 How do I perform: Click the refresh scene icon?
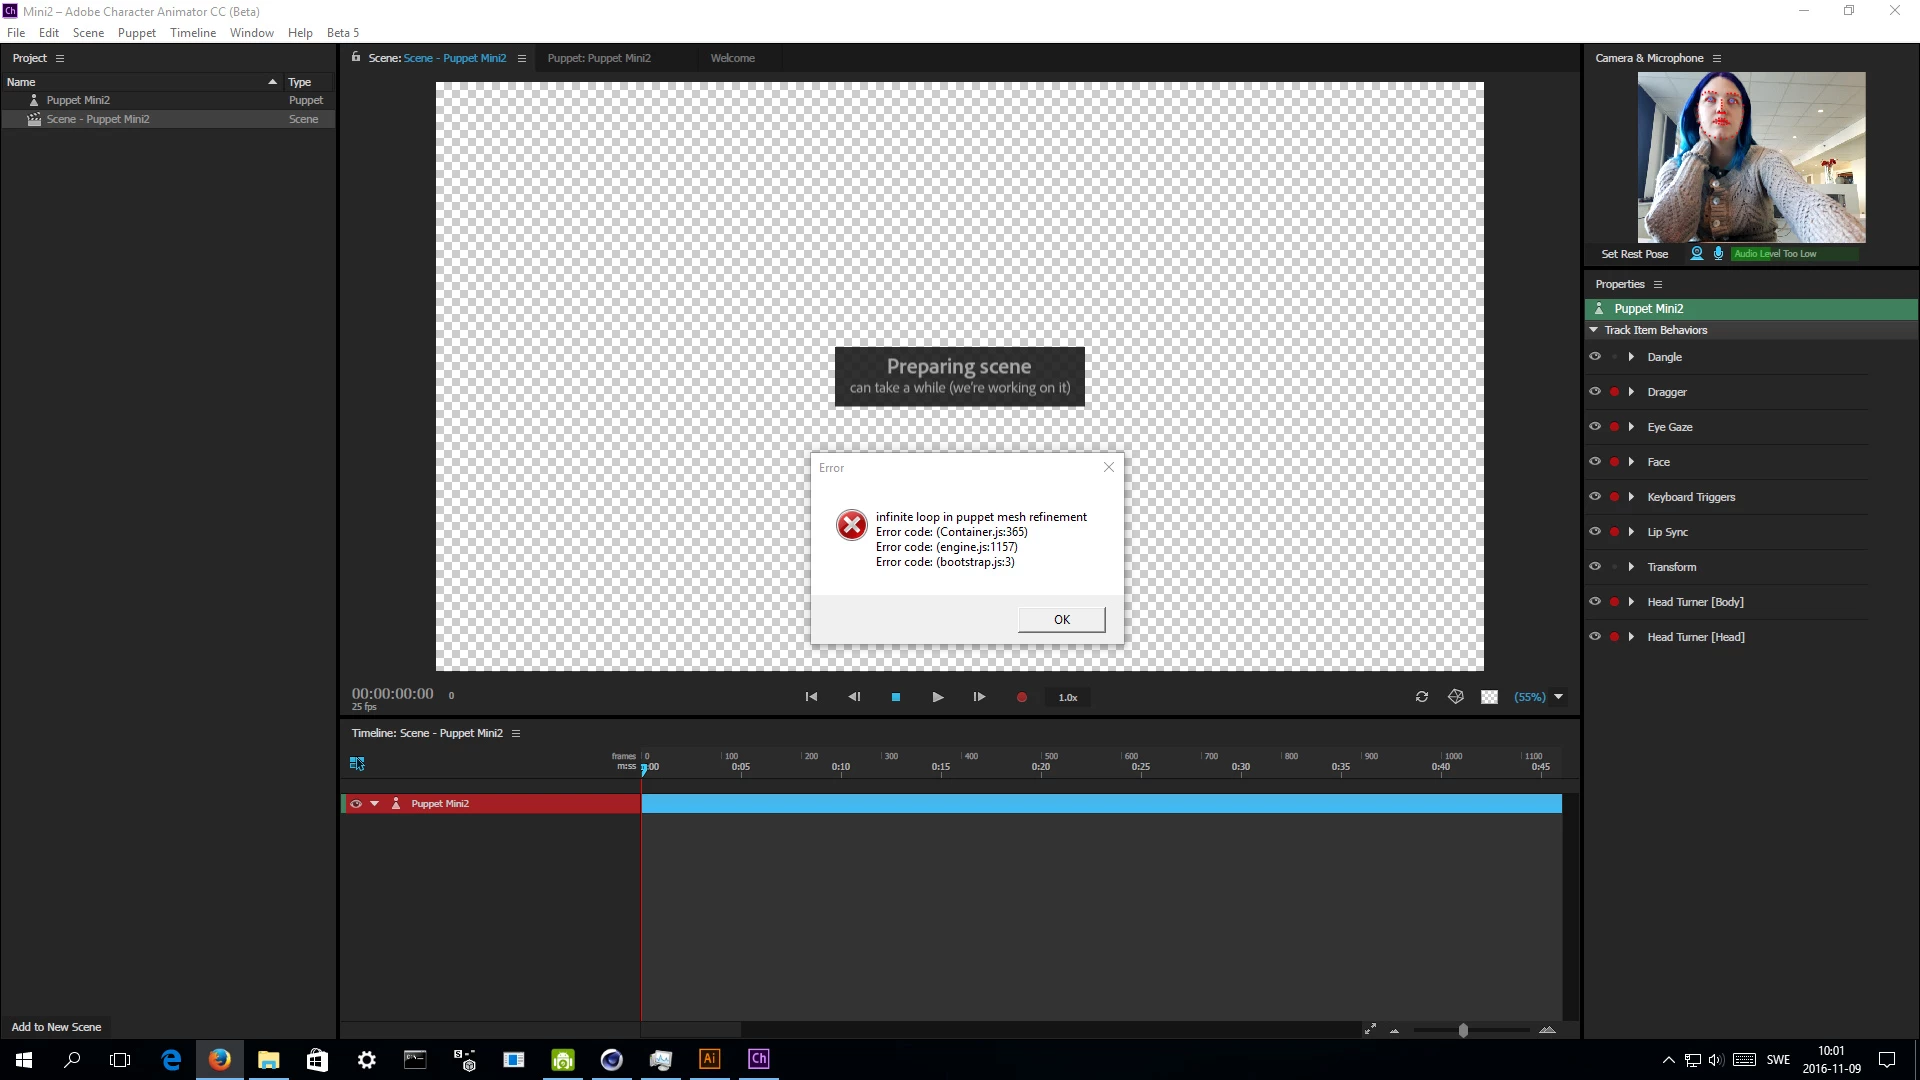pyautogui.click(x=1422, y=697)
